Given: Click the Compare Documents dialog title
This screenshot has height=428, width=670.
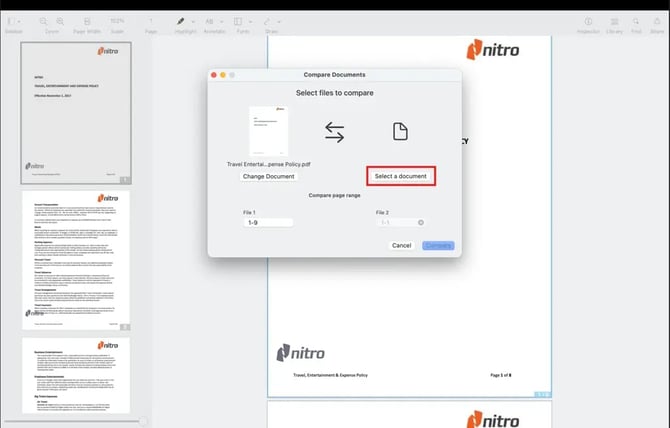Looking at the screenshot, I should coord(335,75).
